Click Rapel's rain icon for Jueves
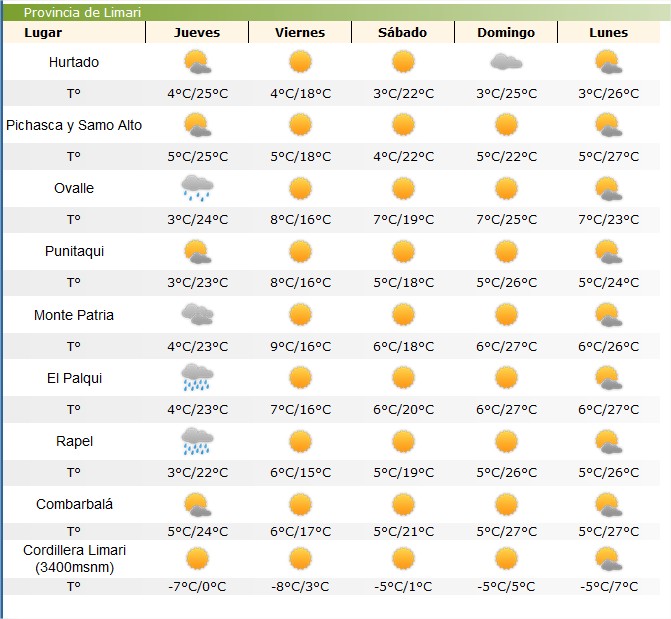 [x=197, y=441]
